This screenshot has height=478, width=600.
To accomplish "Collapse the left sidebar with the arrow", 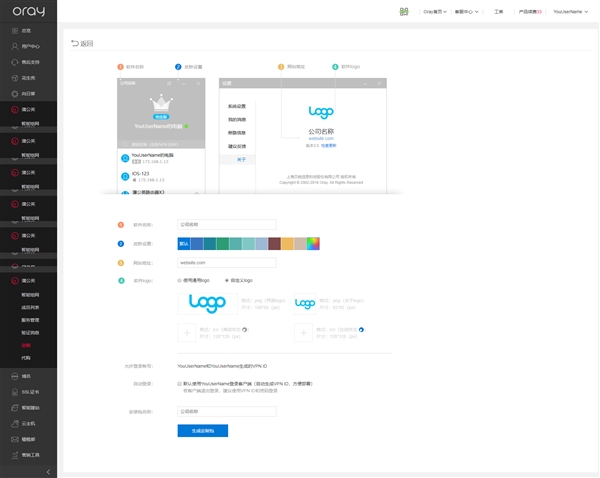I will (x=48, y=472).
